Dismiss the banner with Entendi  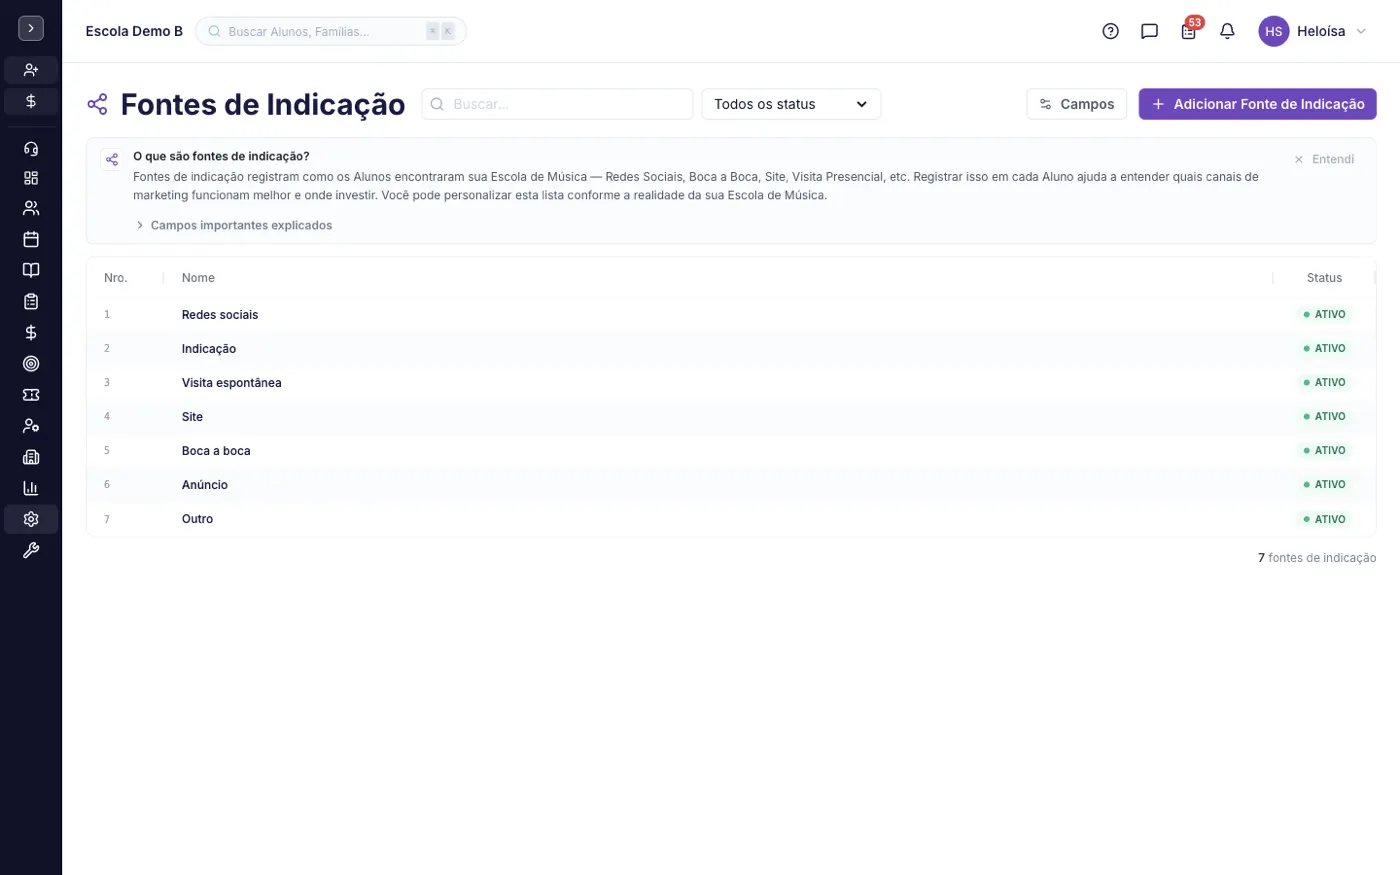click(1324, 159)
